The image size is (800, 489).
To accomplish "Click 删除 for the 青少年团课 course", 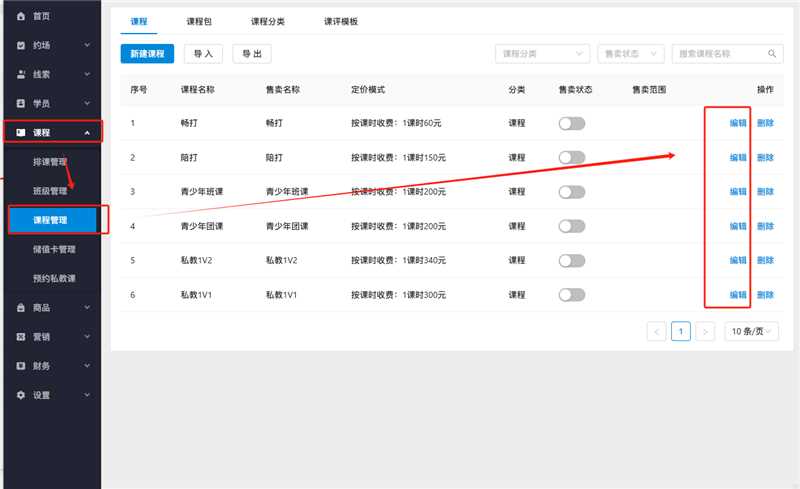I will (x=765, y=226).
